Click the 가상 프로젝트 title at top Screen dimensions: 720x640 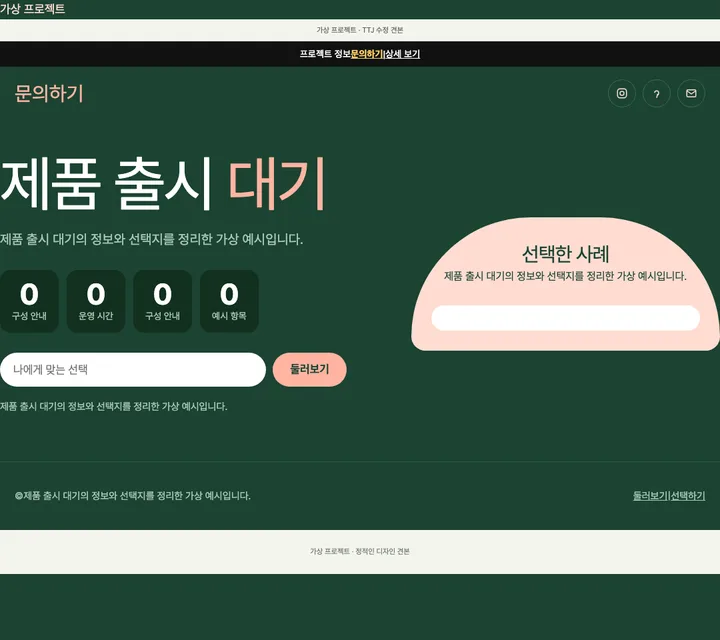33,9
